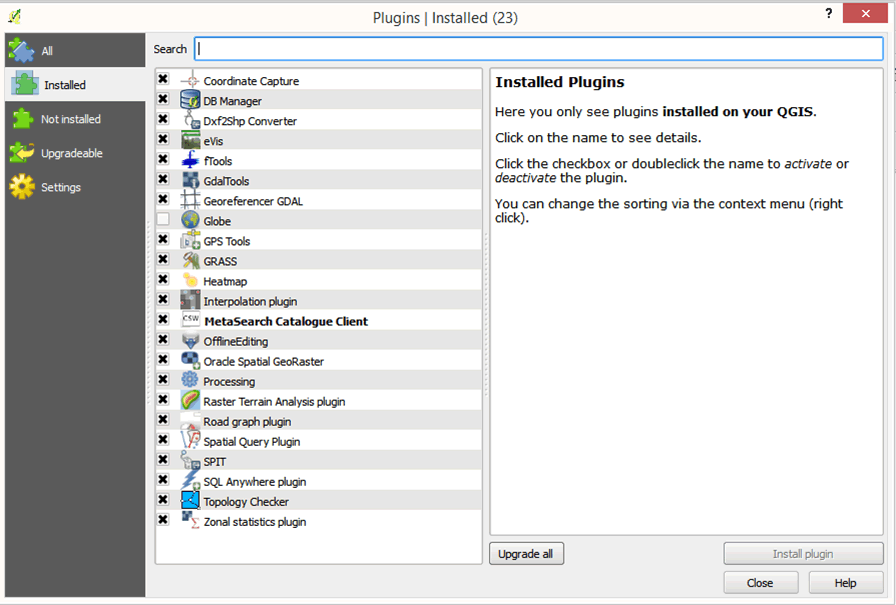The width and height of the screenshot is (896, 605).
Task: Click the SPIT plugin icon
Action: (190, 460)
